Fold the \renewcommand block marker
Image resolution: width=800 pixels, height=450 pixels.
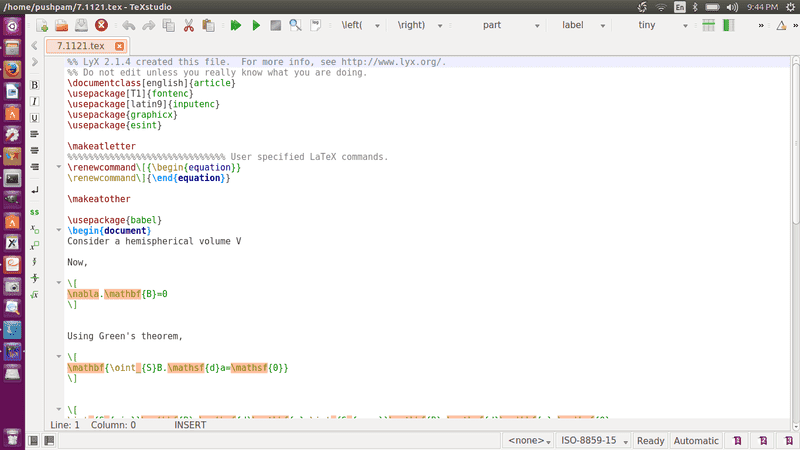pyautogui.click(x=59, y=167)
